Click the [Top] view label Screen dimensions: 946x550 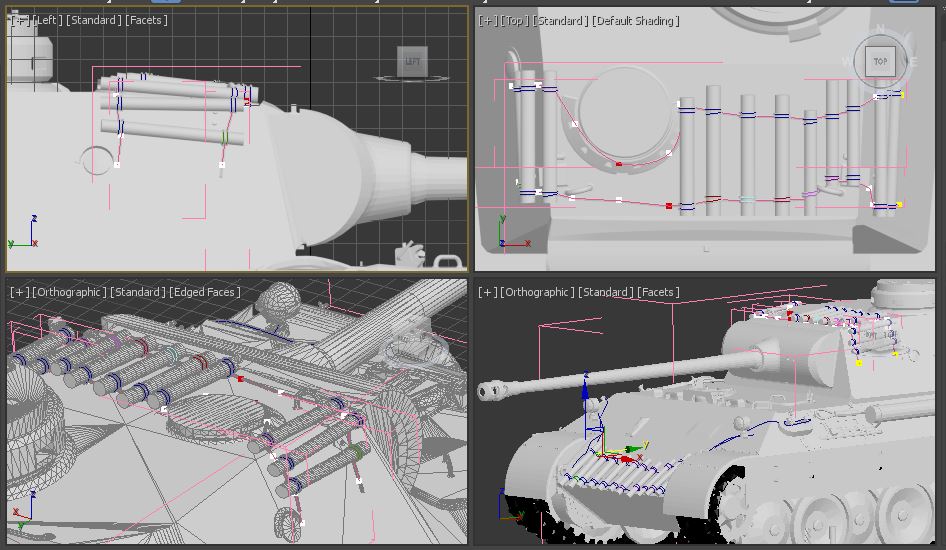[x=514, y=21]
